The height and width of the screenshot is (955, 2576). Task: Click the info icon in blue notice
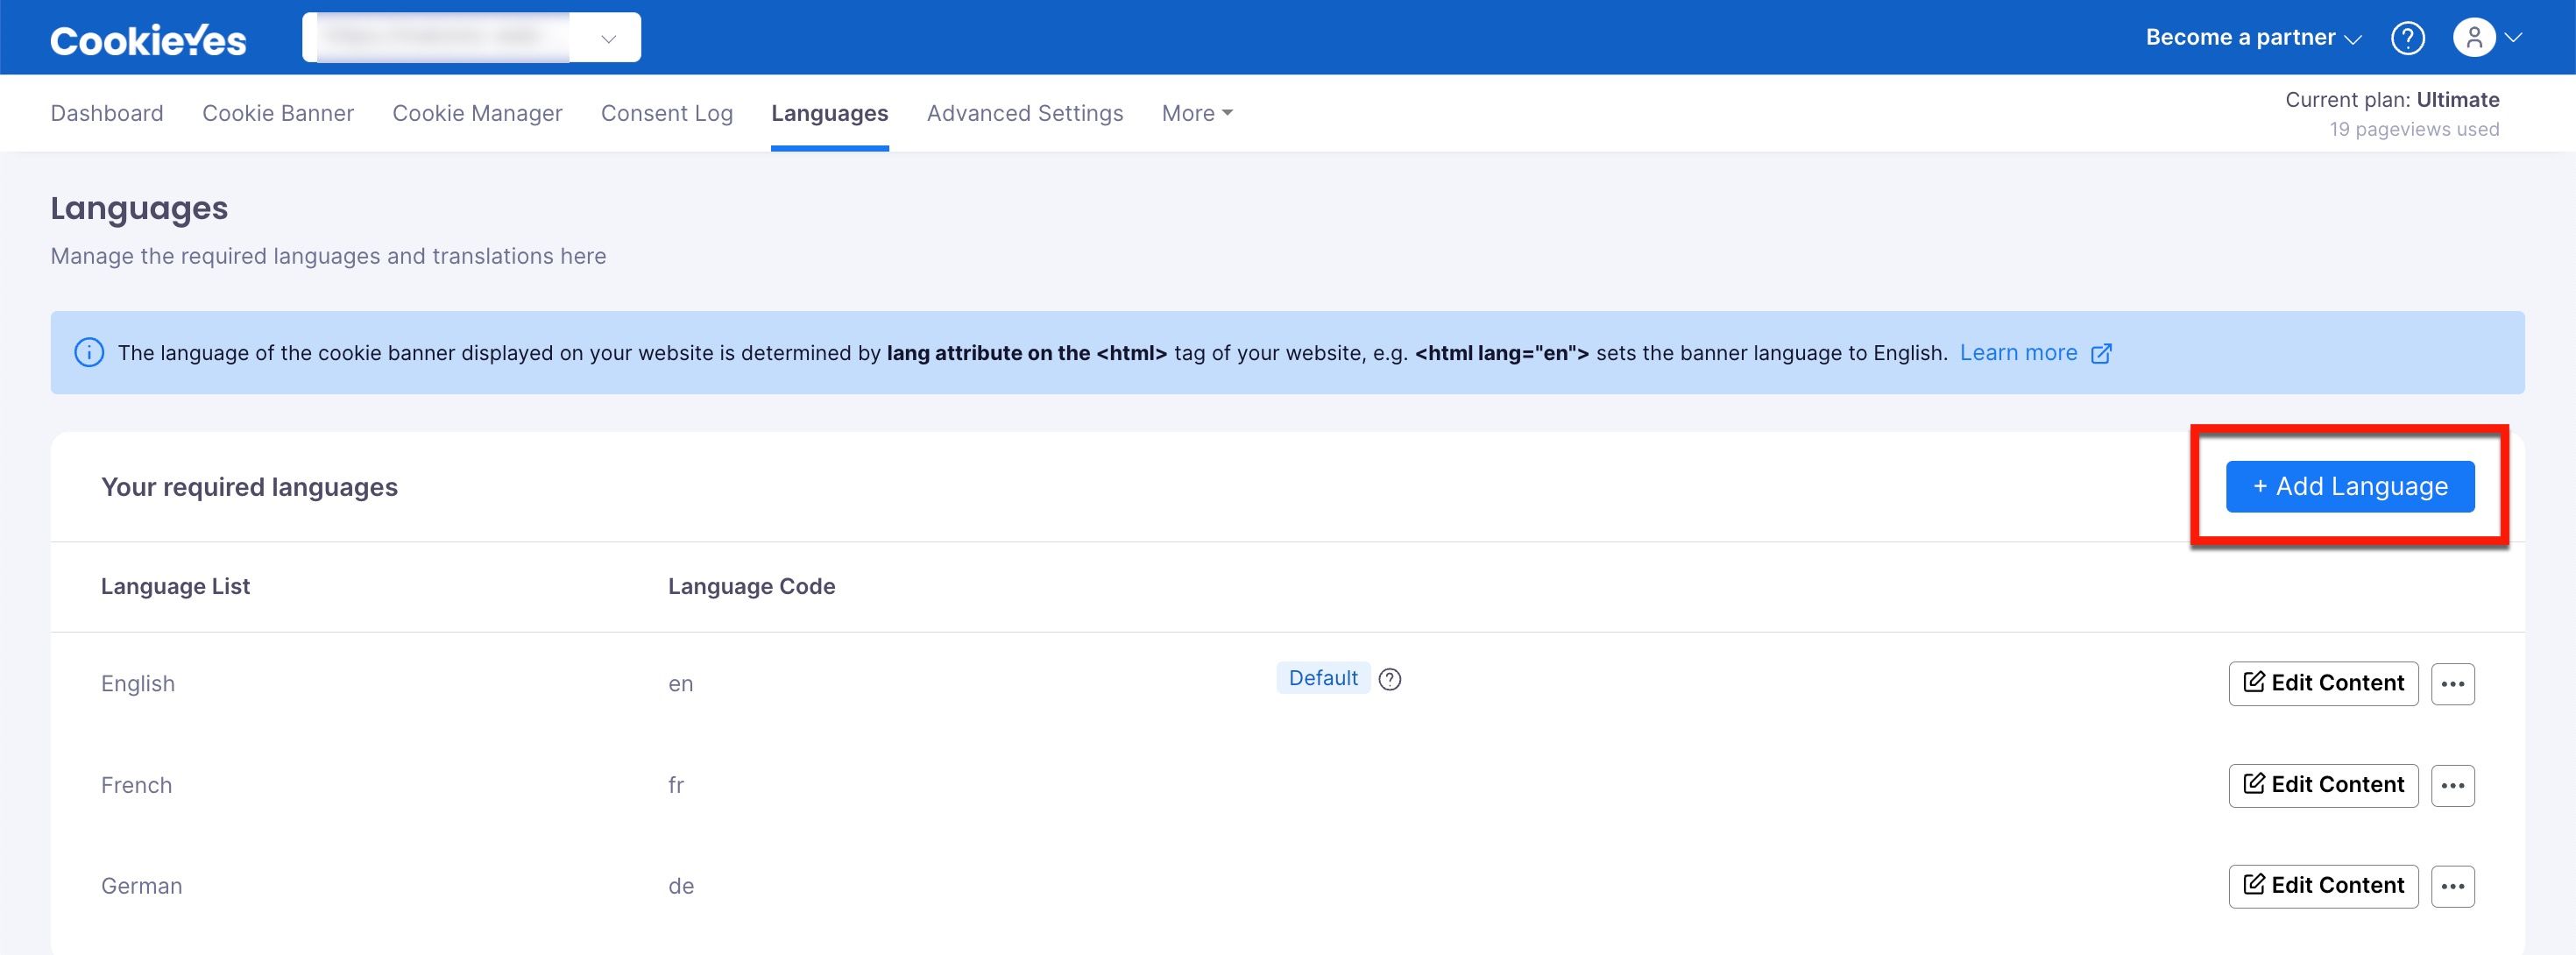pyautogui.click(x=89, y=353)
